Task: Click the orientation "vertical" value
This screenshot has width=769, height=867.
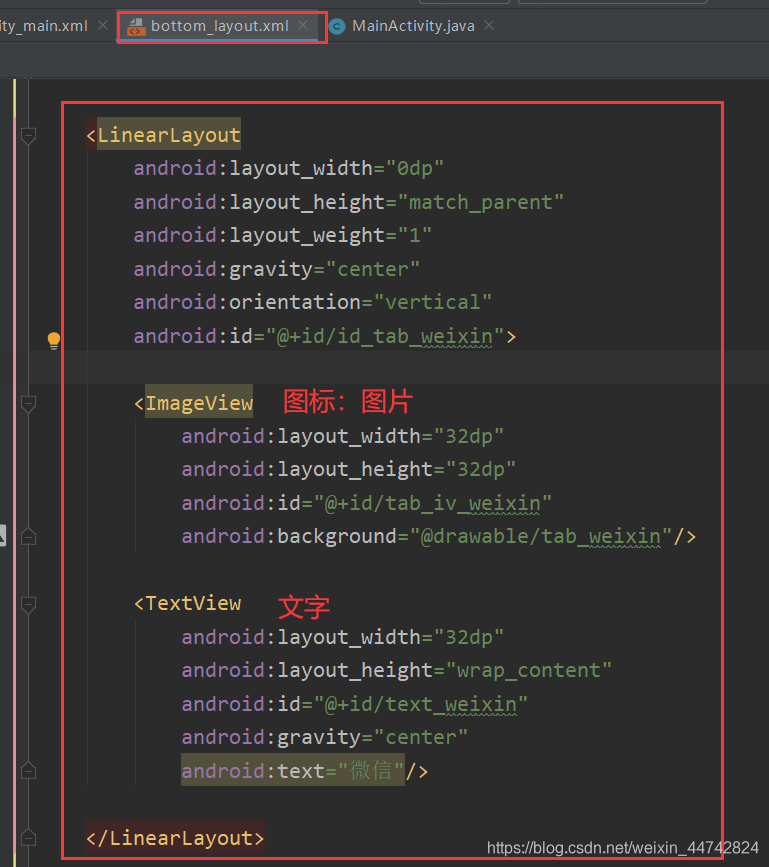Action: [x=432, y=302]
